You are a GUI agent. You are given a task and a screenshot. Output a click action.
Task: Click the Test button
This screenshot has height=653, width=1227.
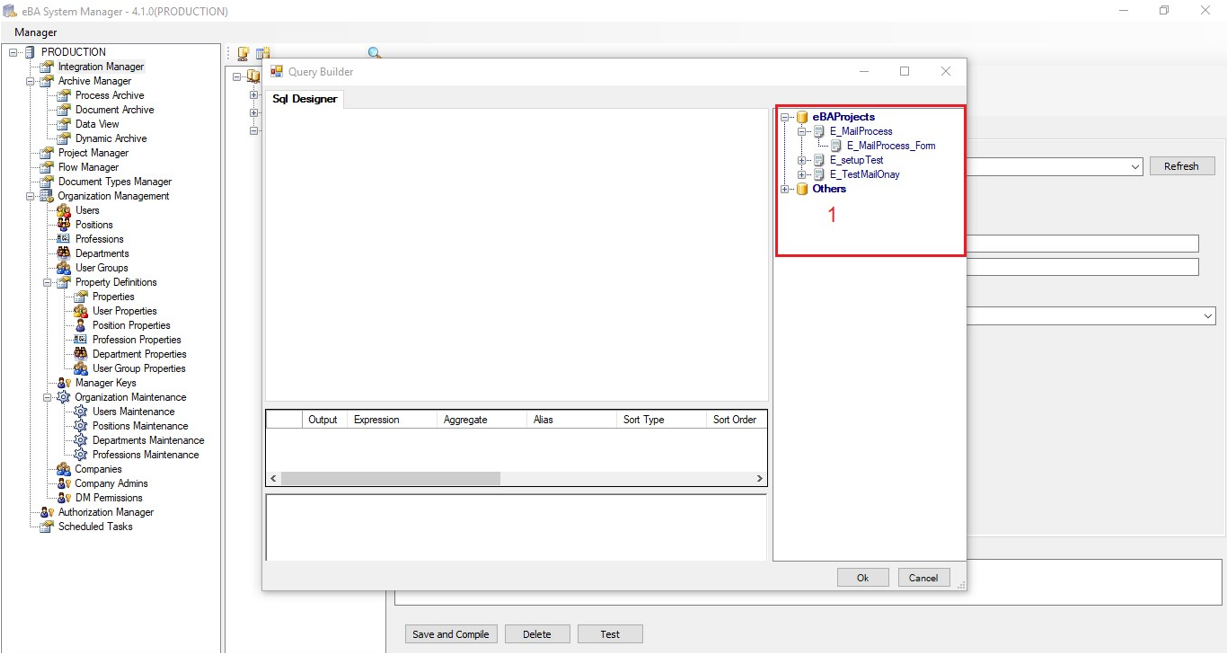click(x=610, y=634)
